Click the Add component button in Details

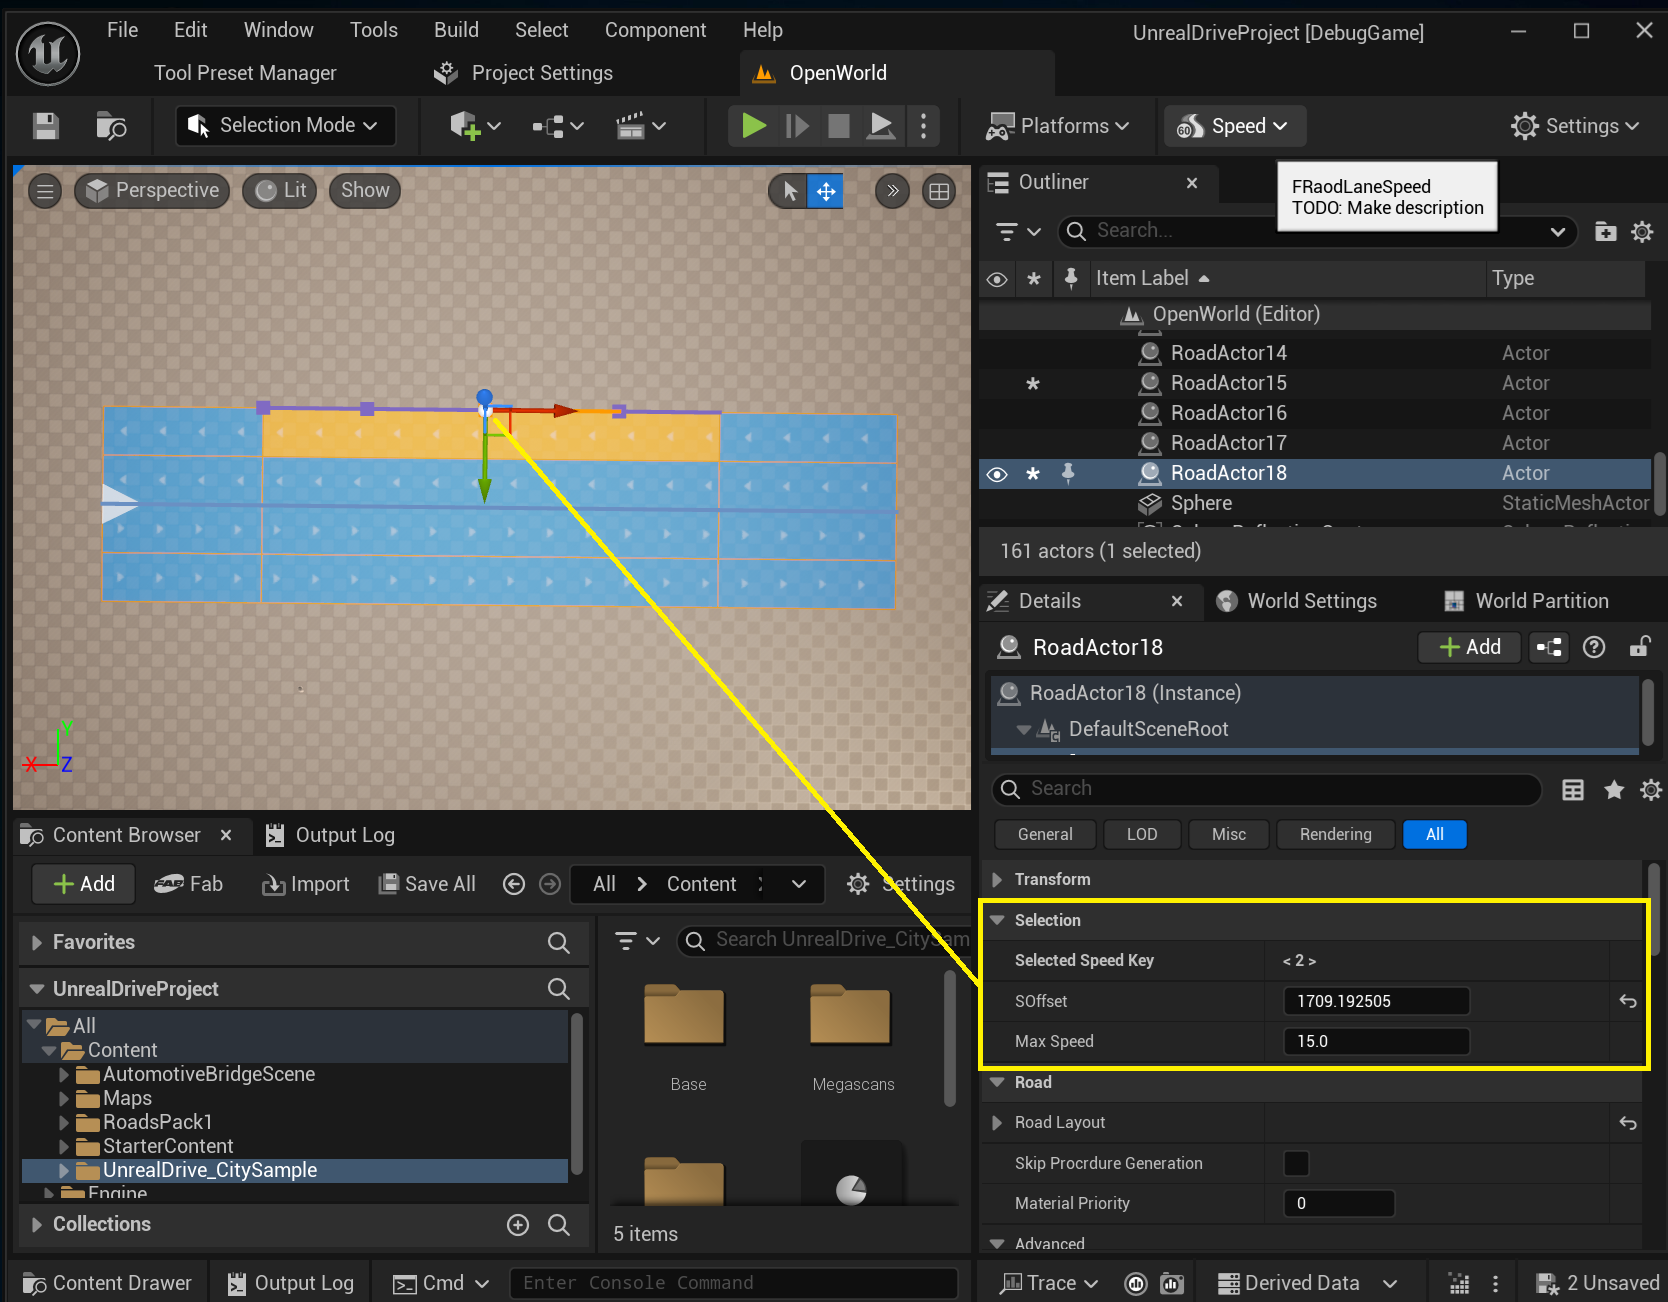[1469, 648]
